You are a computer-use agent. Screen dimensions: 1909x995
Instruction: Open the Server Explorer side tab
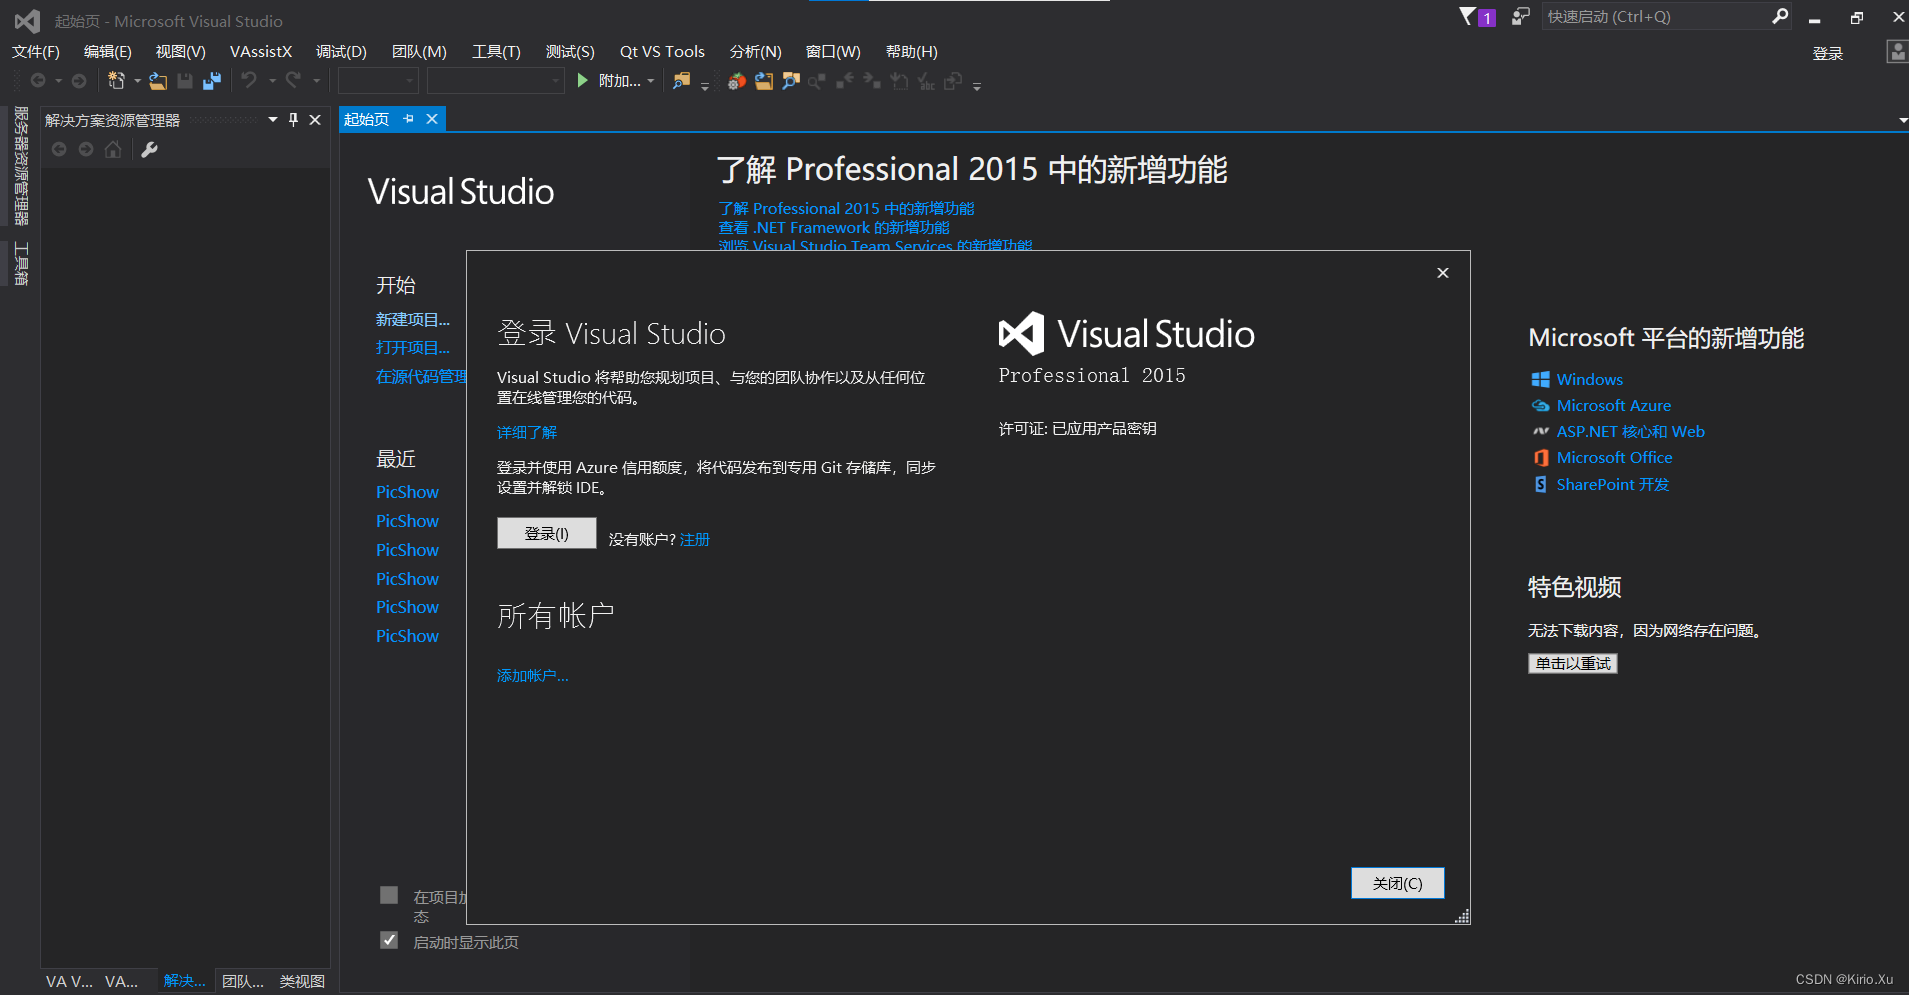[x=20, y=166]
